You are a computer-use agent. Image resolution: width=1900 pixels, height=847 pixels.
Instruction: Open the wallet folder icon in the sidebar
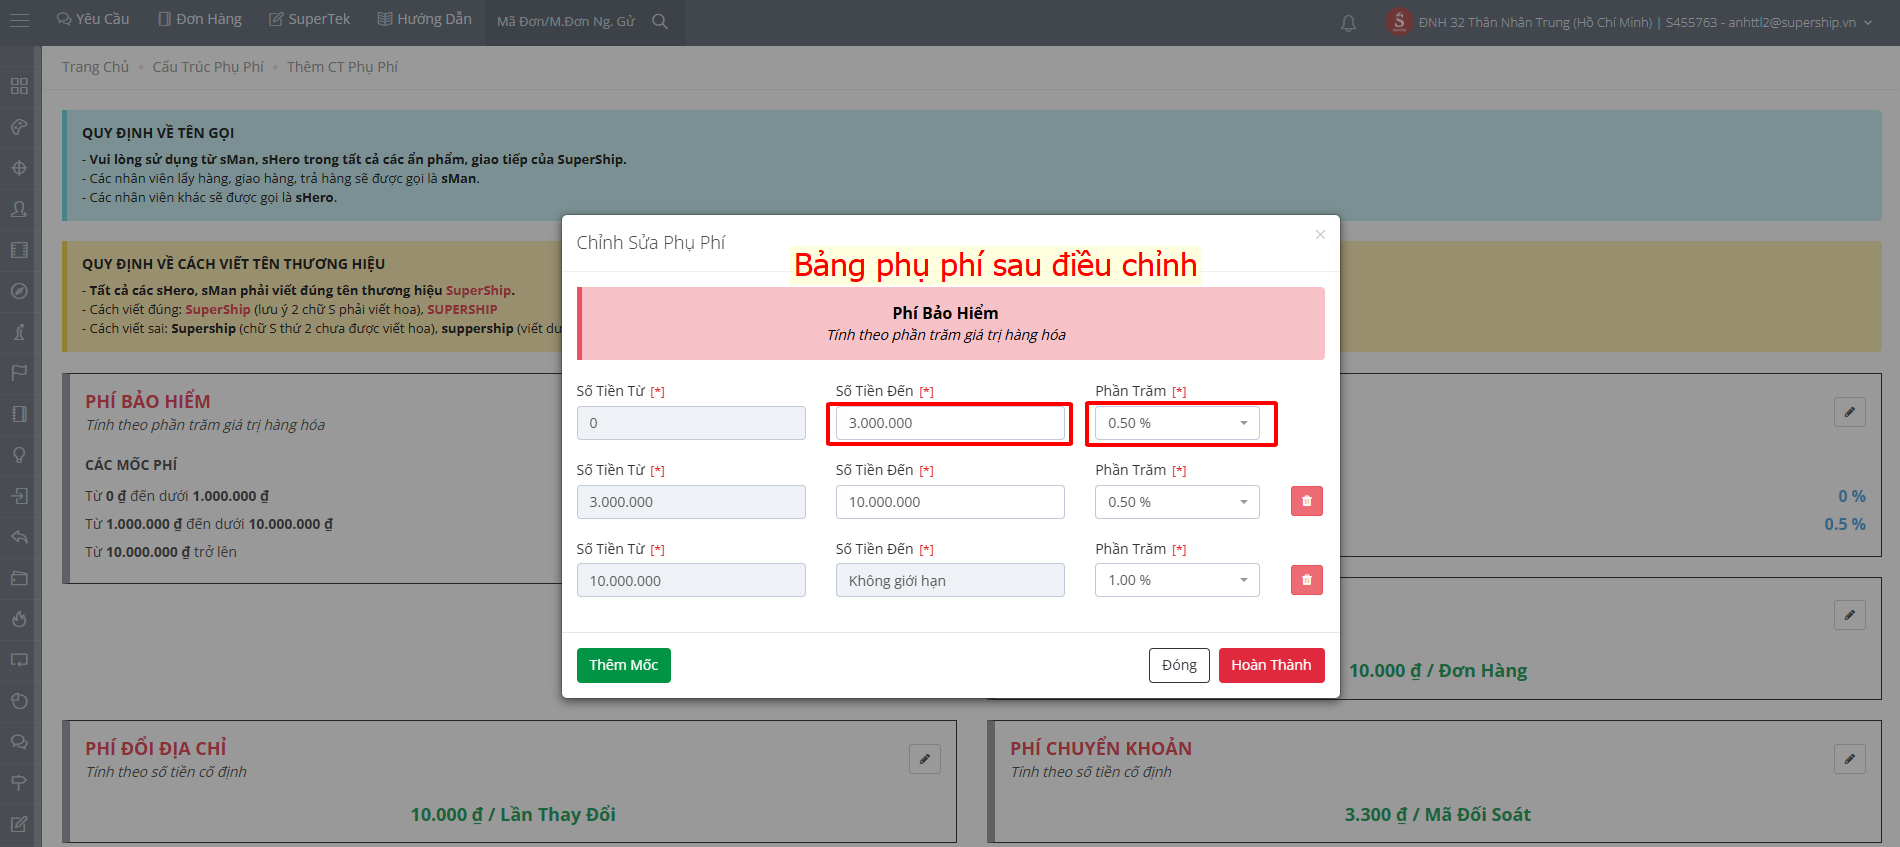pos(19,578)
